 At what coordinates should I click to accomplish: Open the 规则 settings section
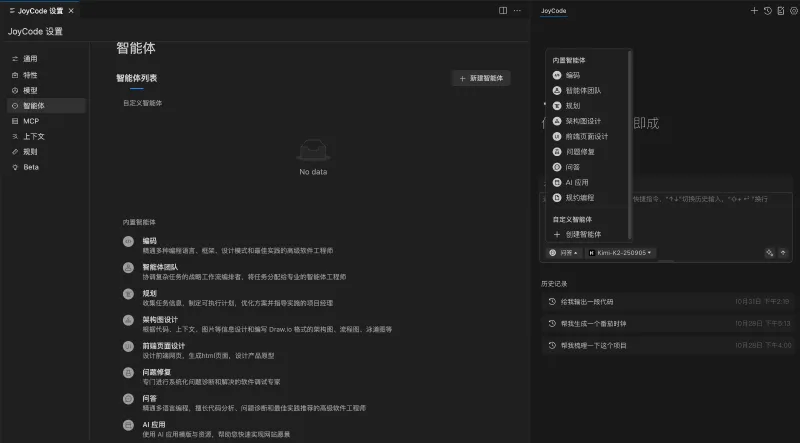coord(46,152)
